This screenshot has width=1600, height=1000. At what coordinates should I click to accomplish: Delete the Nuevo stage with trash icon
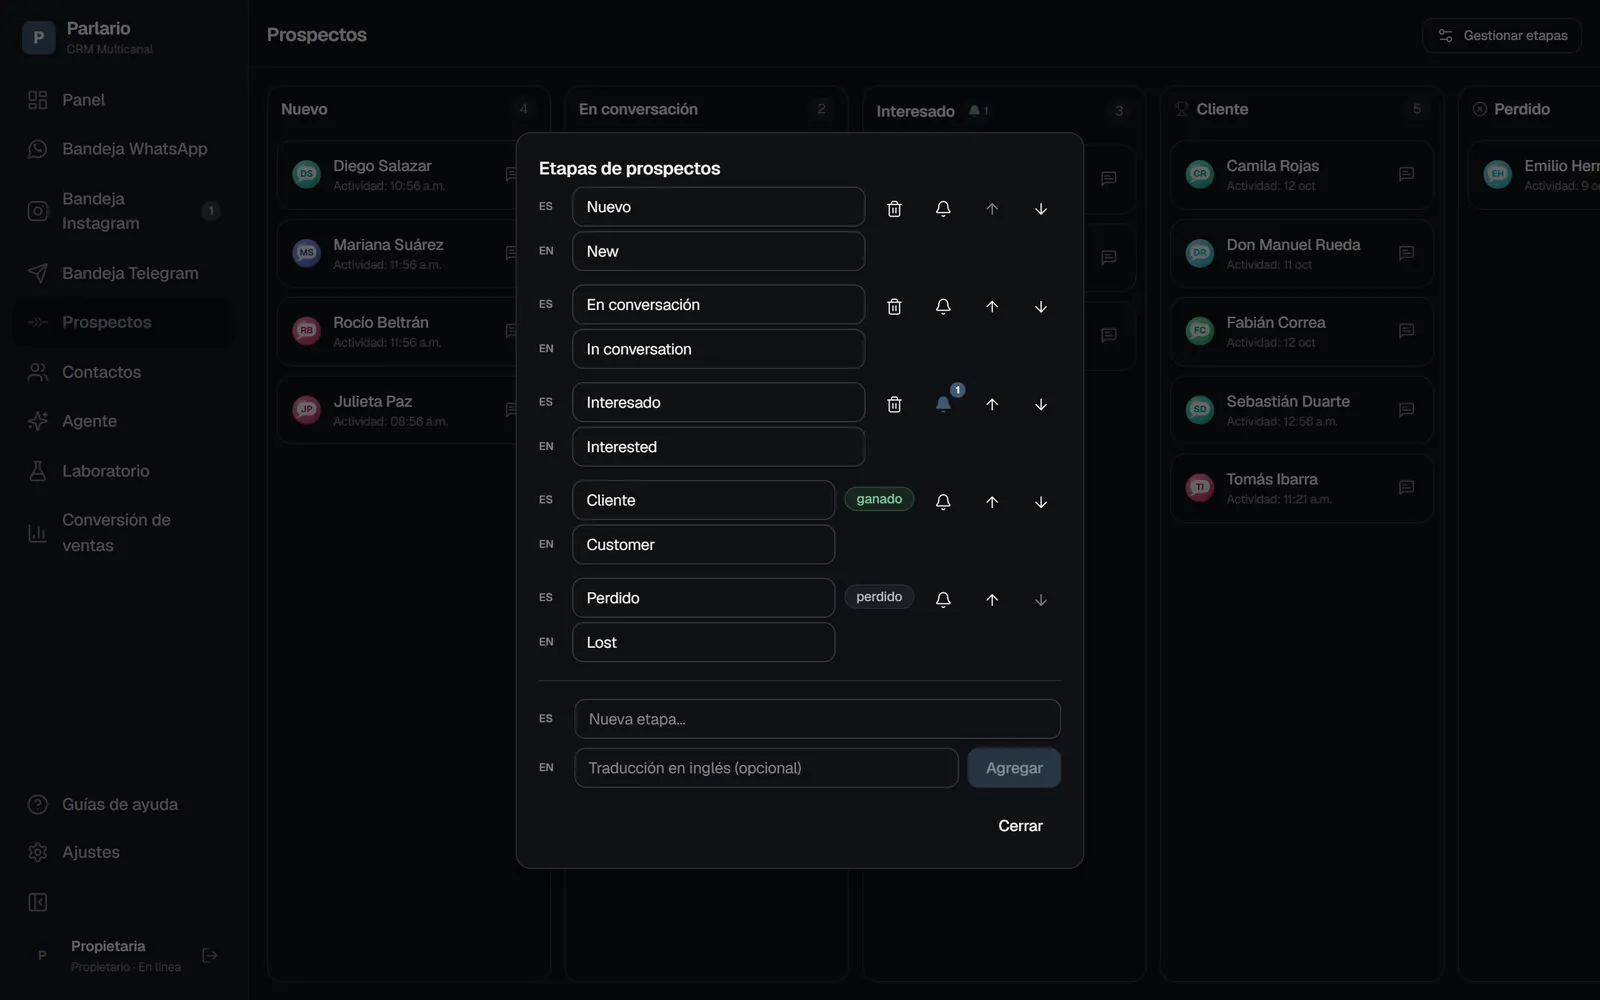tap(894, 208)
